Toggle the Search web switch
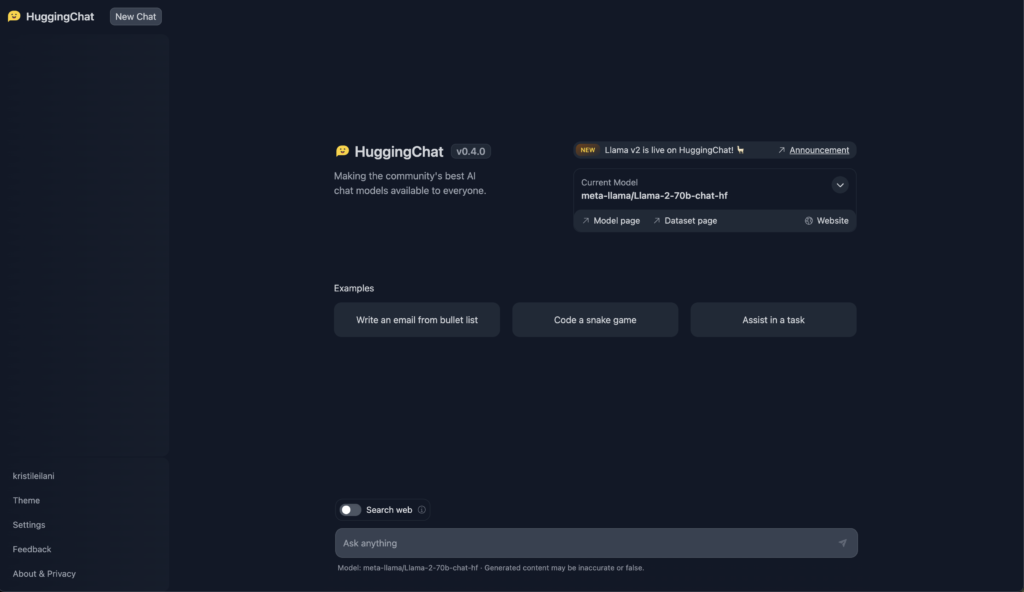Screen dimensions: 1024x592 (351, 510)
